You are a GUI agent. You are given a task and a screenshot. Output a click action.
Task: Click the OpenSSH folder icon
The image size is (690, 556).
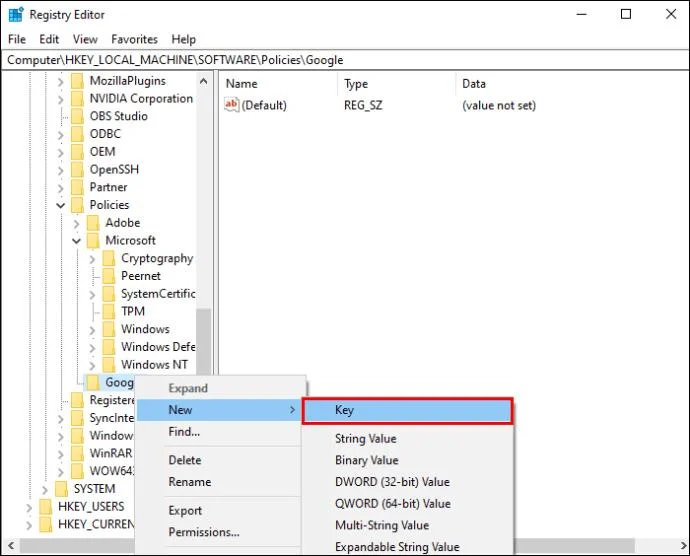[77, 169]
